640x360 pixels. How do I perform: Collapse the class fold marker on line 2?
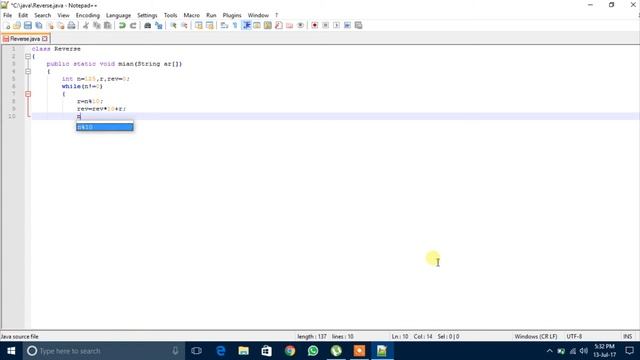point(28,56)
